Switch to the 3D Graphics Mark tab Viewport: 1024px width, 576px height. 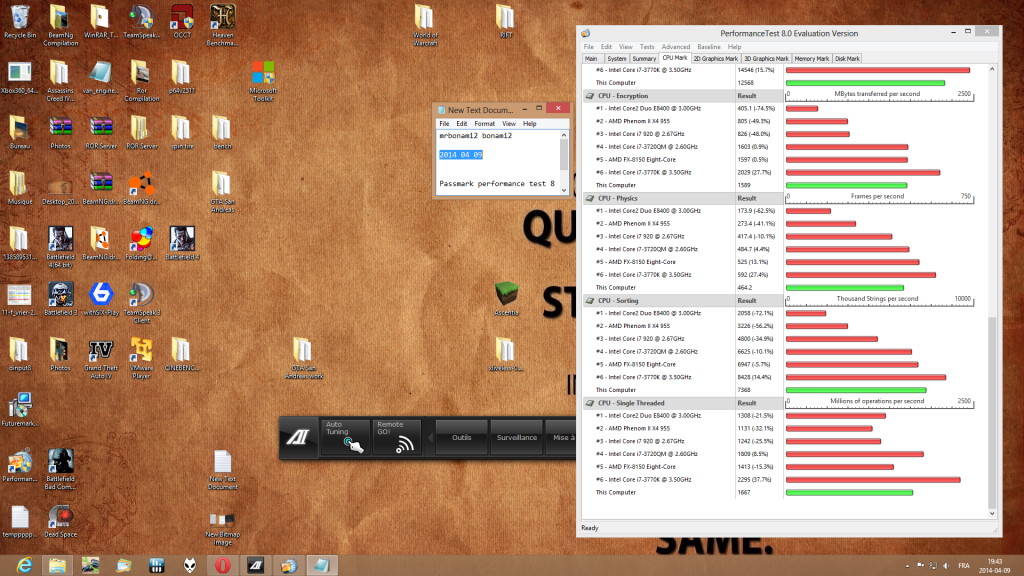coord(766,59)
